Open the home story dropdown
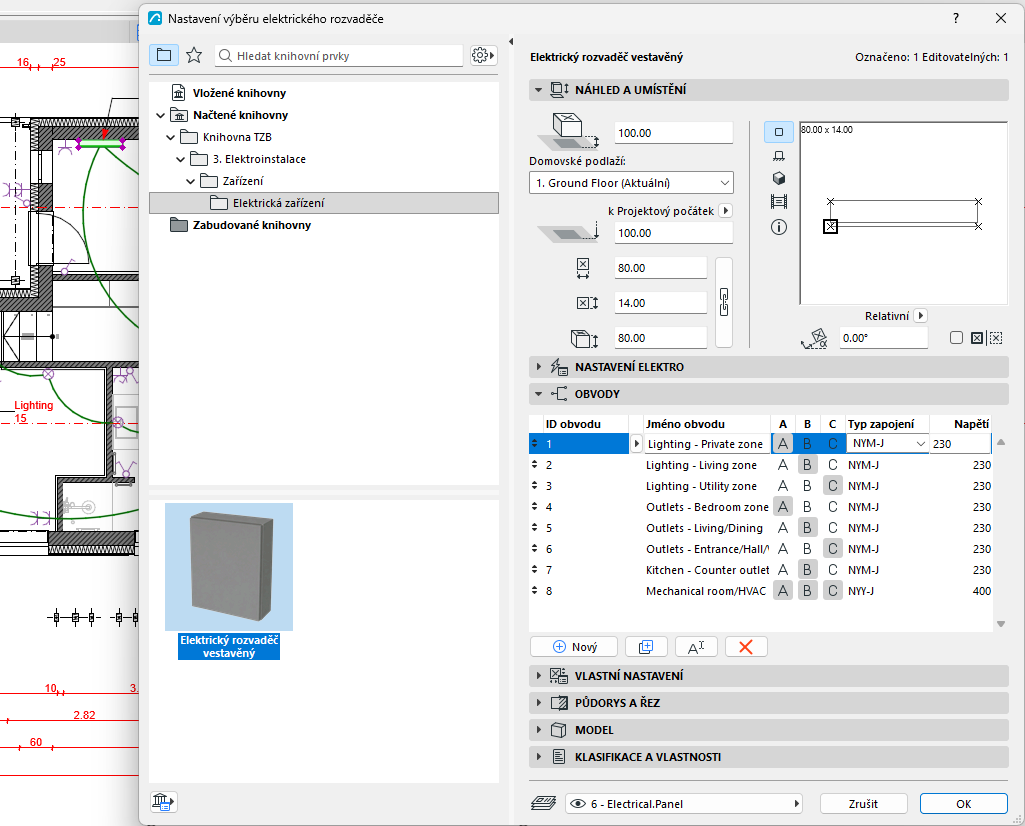 (x=631, y=183)
